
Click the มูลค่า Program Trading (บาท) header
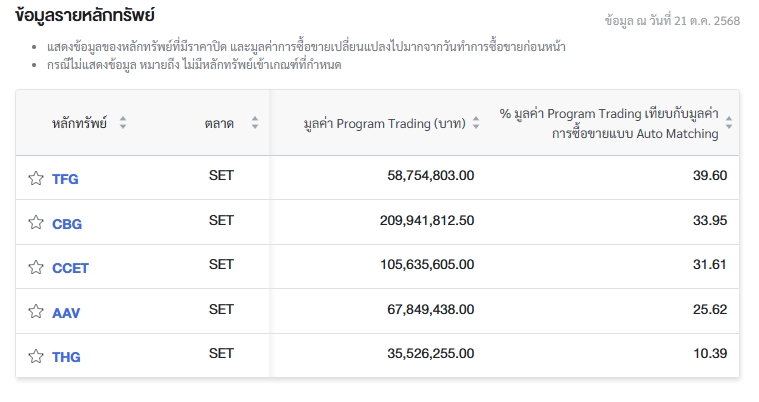point(384,124)
